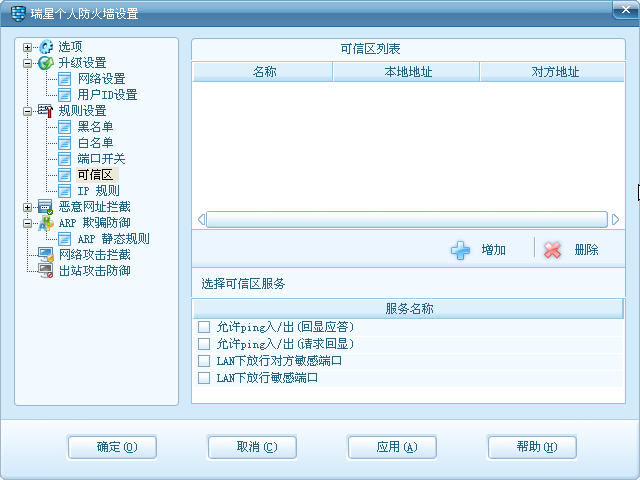Enable 允许ping入/出 (请求回显) checkbox

[204, 344]
